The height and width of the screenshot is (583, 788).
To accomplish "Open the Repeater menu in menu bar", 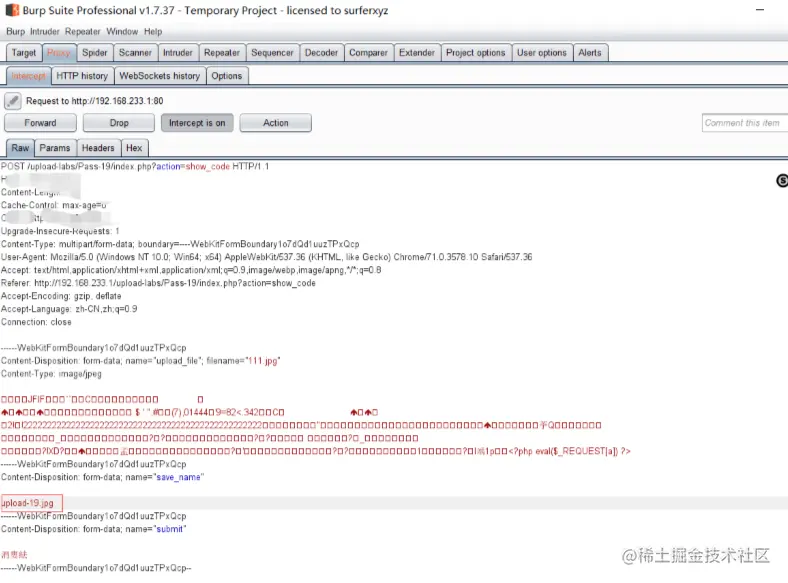I will point(82,32).
